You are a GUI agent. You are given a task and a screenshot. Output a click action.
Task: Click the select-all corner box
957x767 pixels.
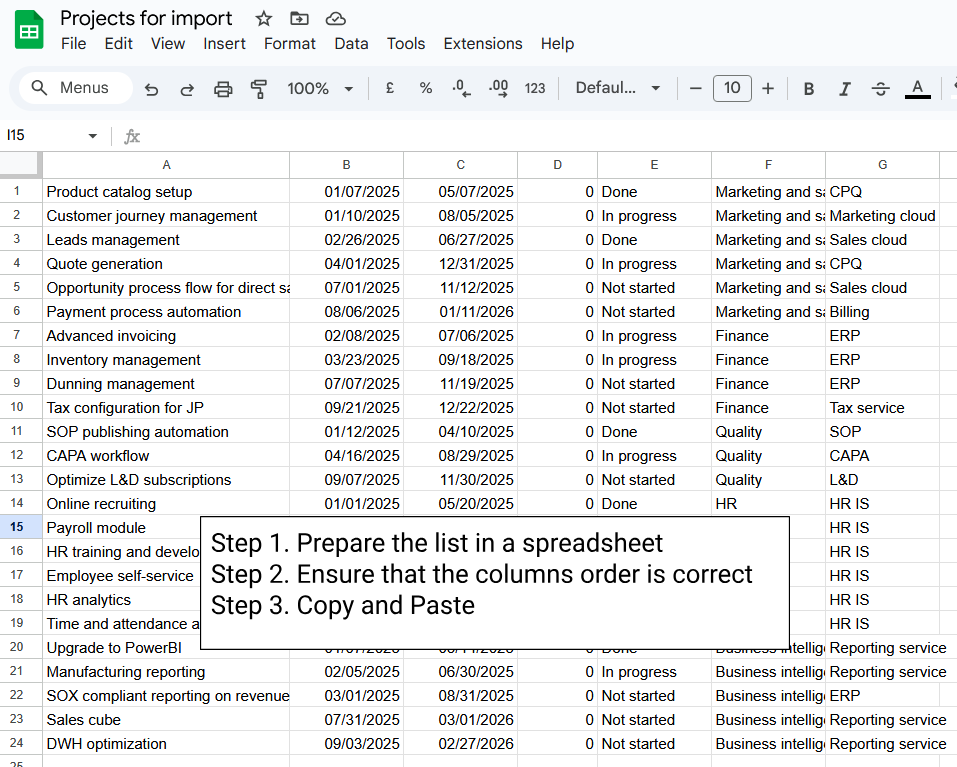[20, 165]
